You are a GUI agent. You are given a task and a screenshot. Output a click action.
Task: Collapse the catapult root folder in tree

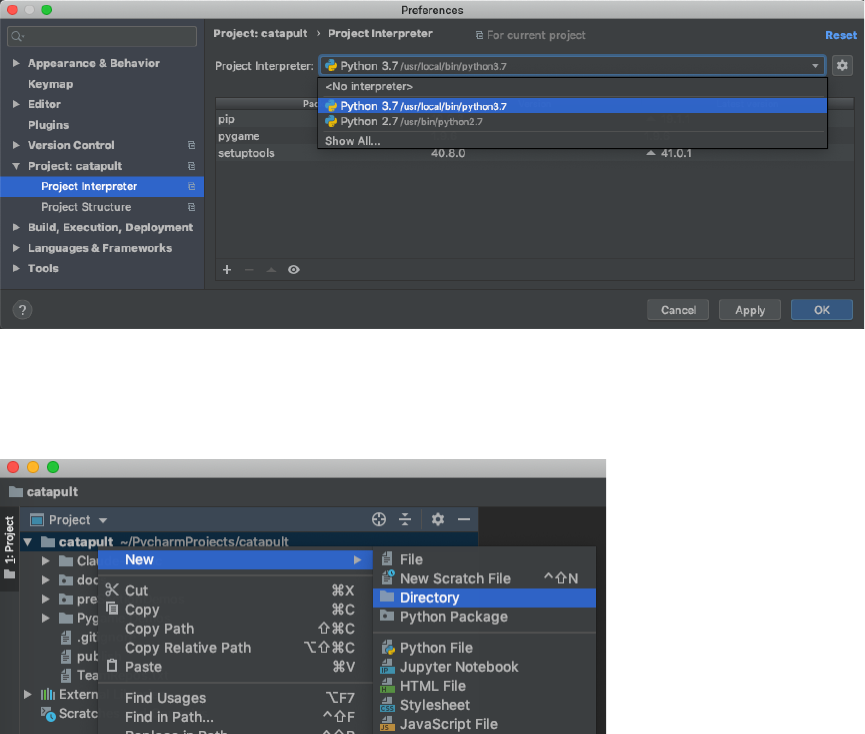coord(28,542)
